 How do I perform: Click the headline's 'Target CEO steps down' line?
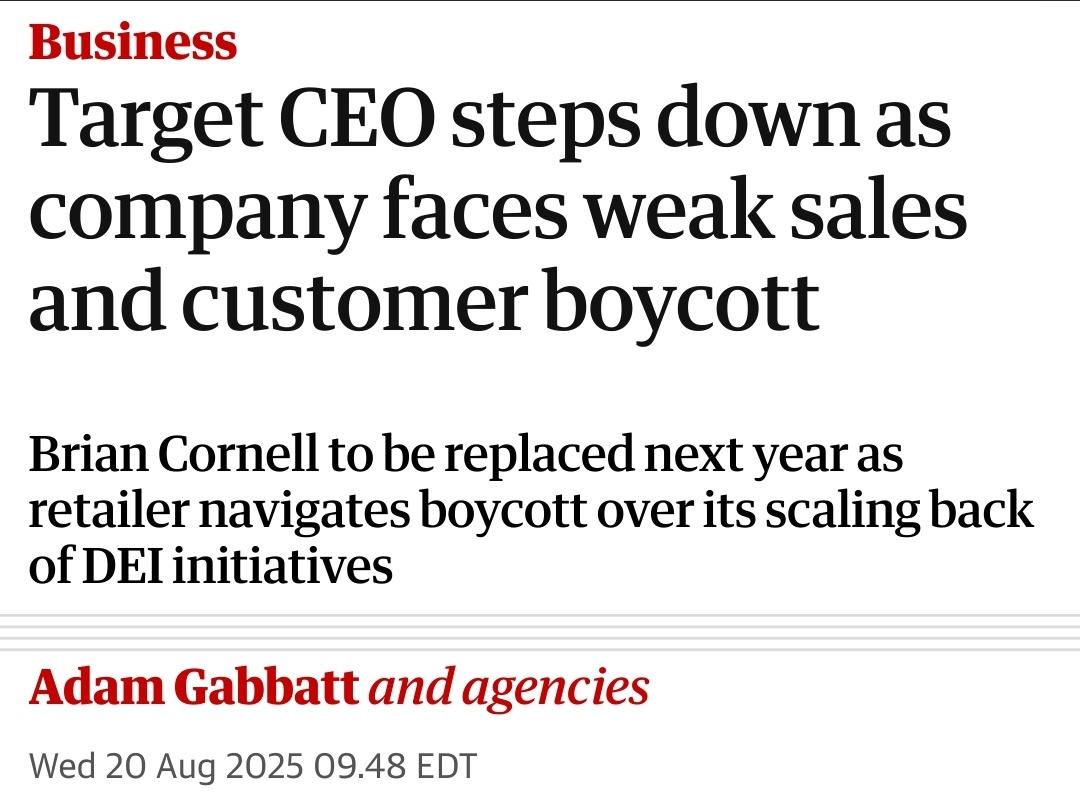tap(490, 119)
